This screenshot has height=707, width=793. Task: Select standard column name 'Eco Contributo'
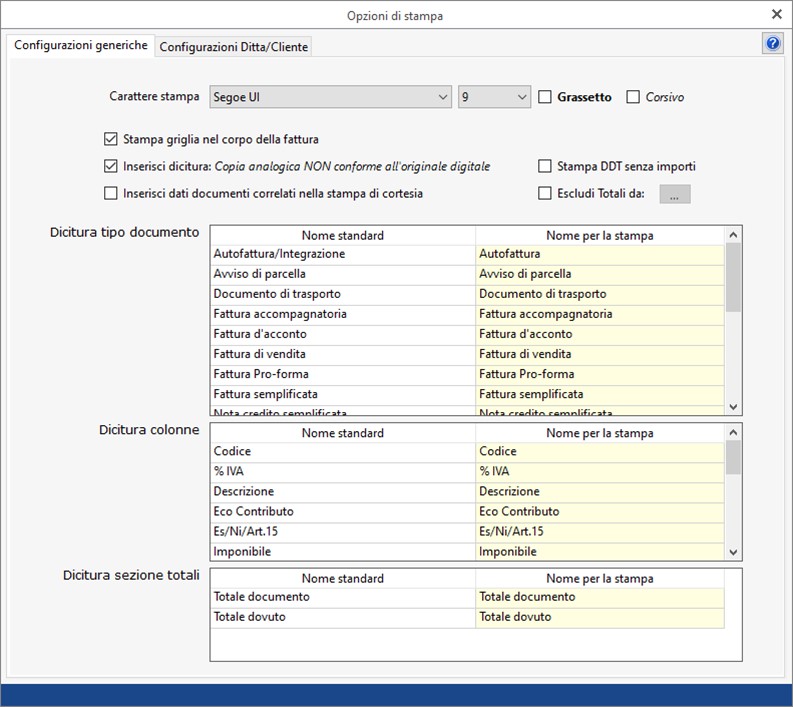pos(343,511)
